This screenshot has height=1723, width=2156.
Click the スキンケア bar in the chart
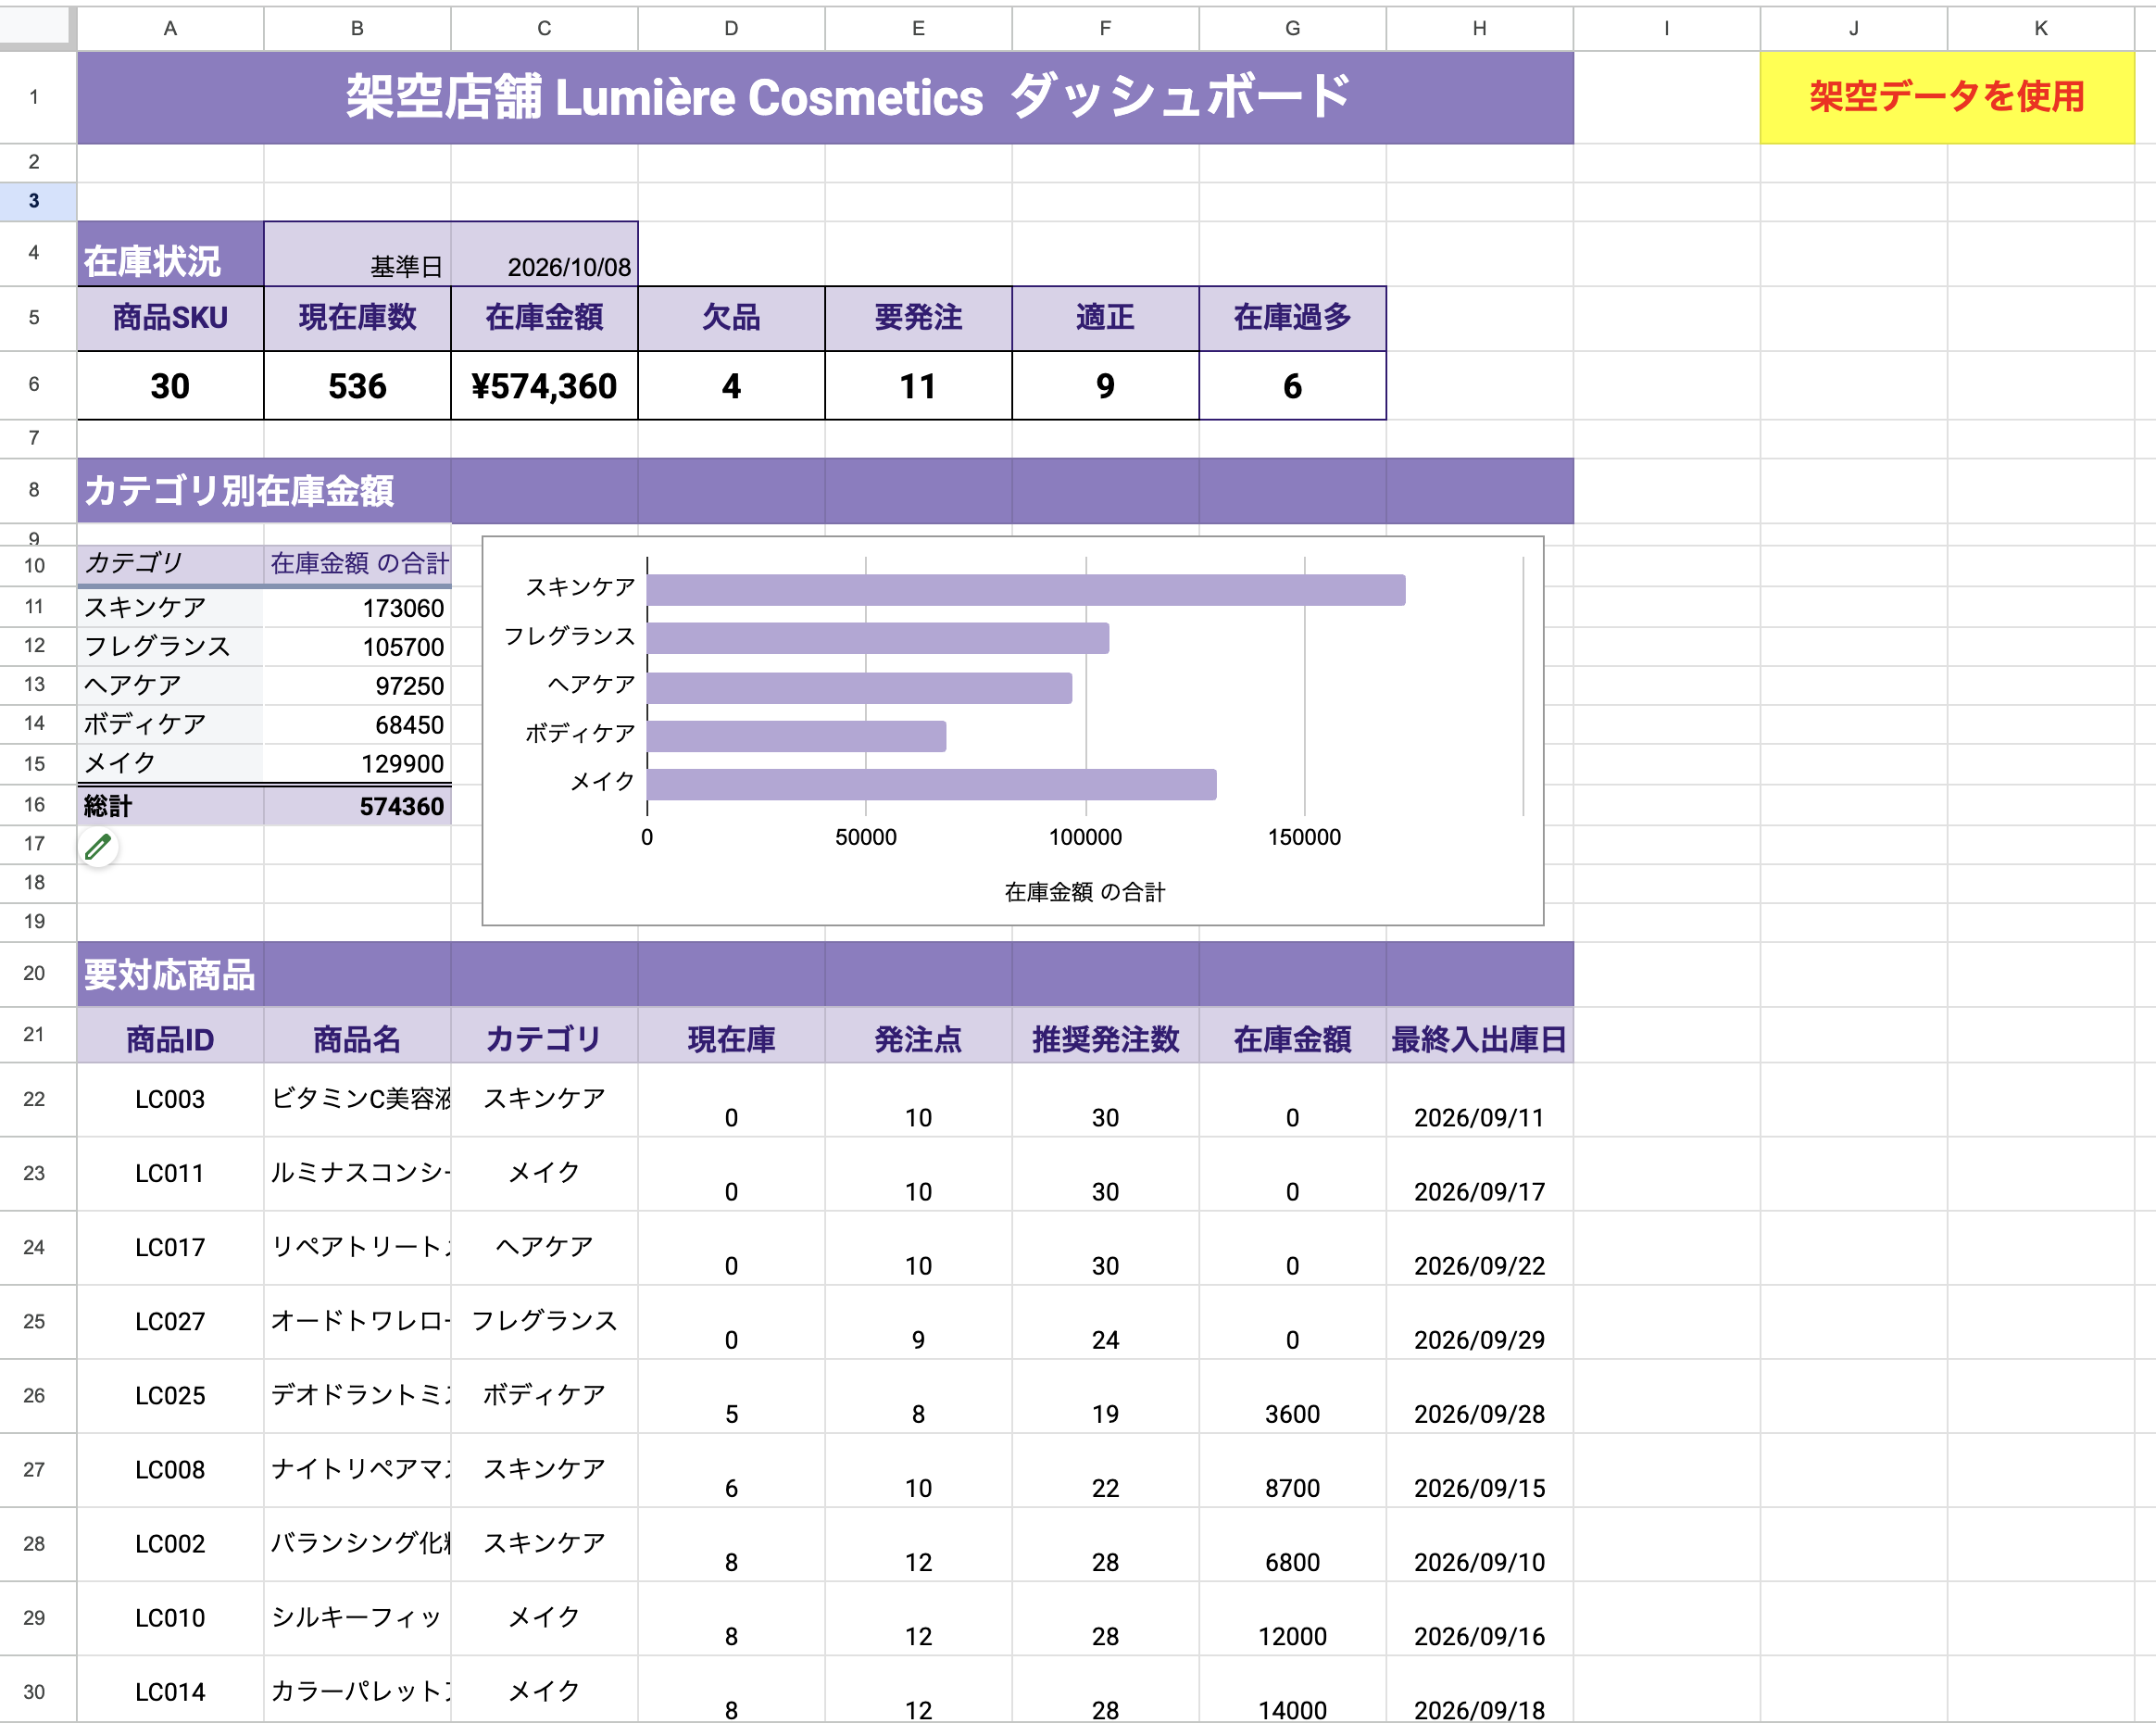pyautogui.click(x=1026, y=590)
